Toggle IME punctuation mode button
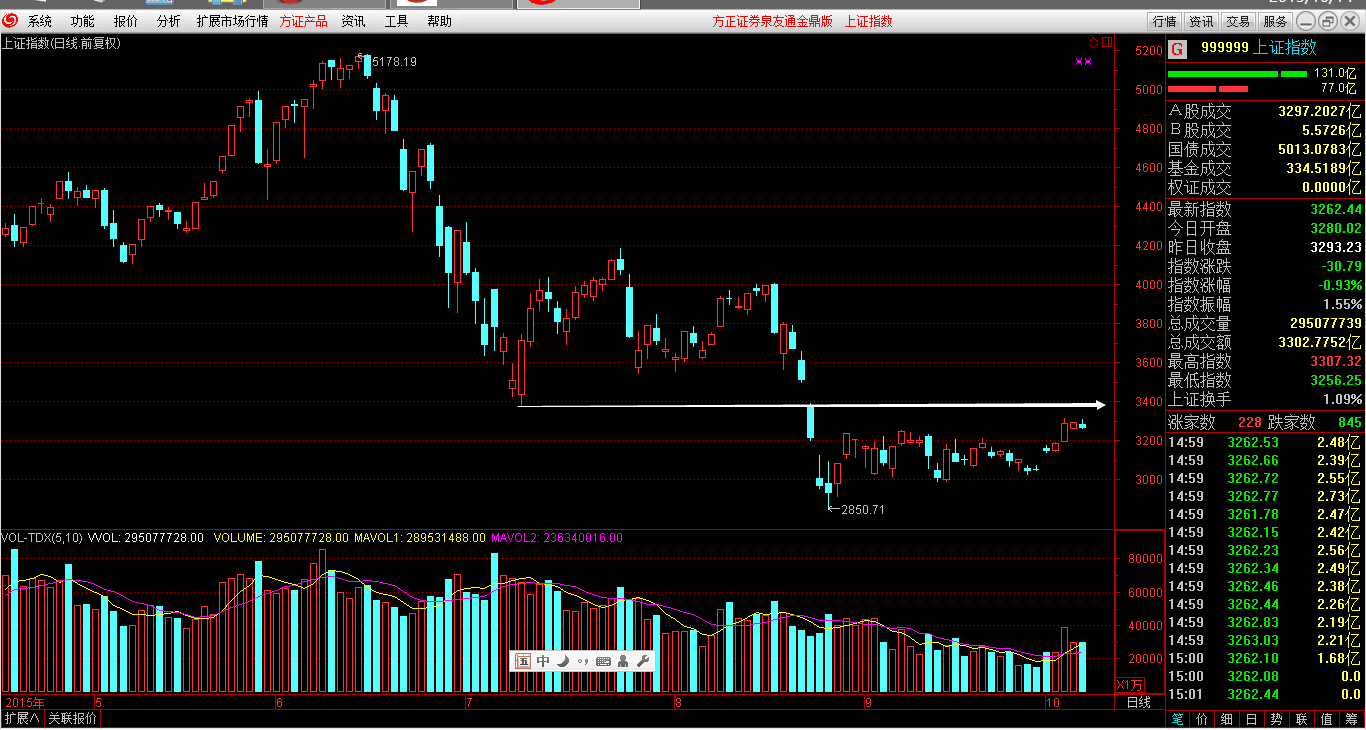 tap(582, 661)
